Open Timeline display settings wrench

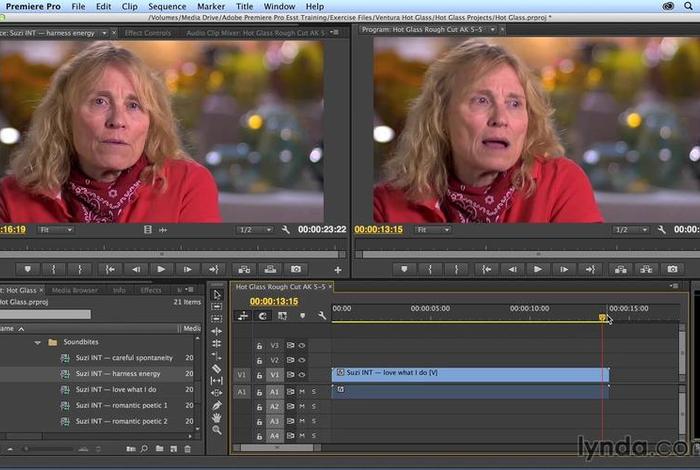(322, 316)
